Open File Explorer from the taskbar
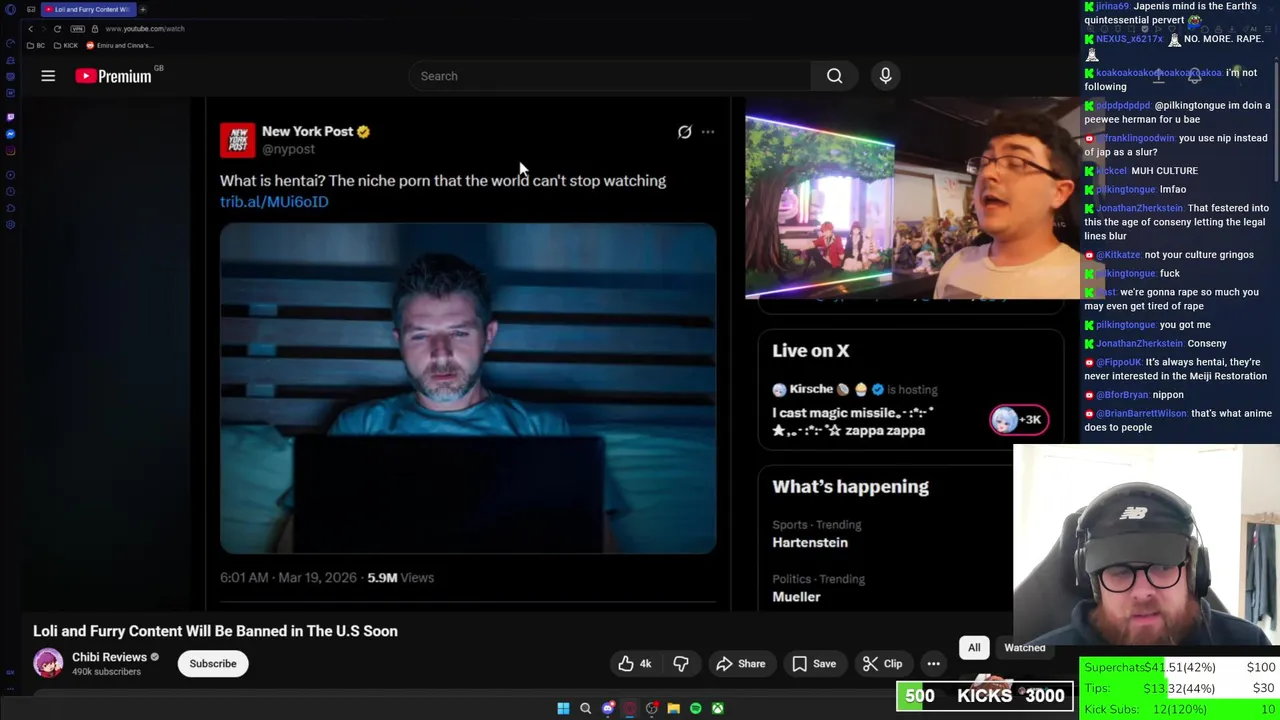The height and width of the screenshot is (720, 1280). (x=673, y=708)
